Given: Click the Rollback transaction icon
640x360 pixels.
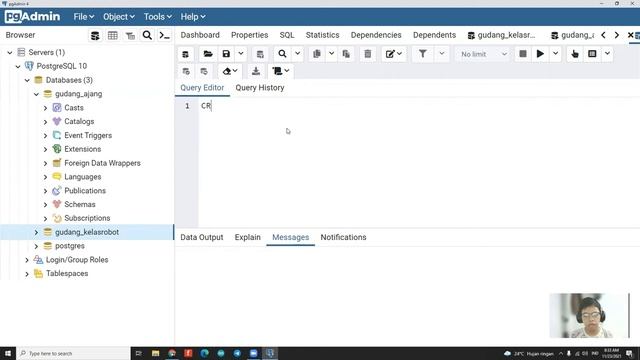Looking at the screenshot, I should 204,71.
